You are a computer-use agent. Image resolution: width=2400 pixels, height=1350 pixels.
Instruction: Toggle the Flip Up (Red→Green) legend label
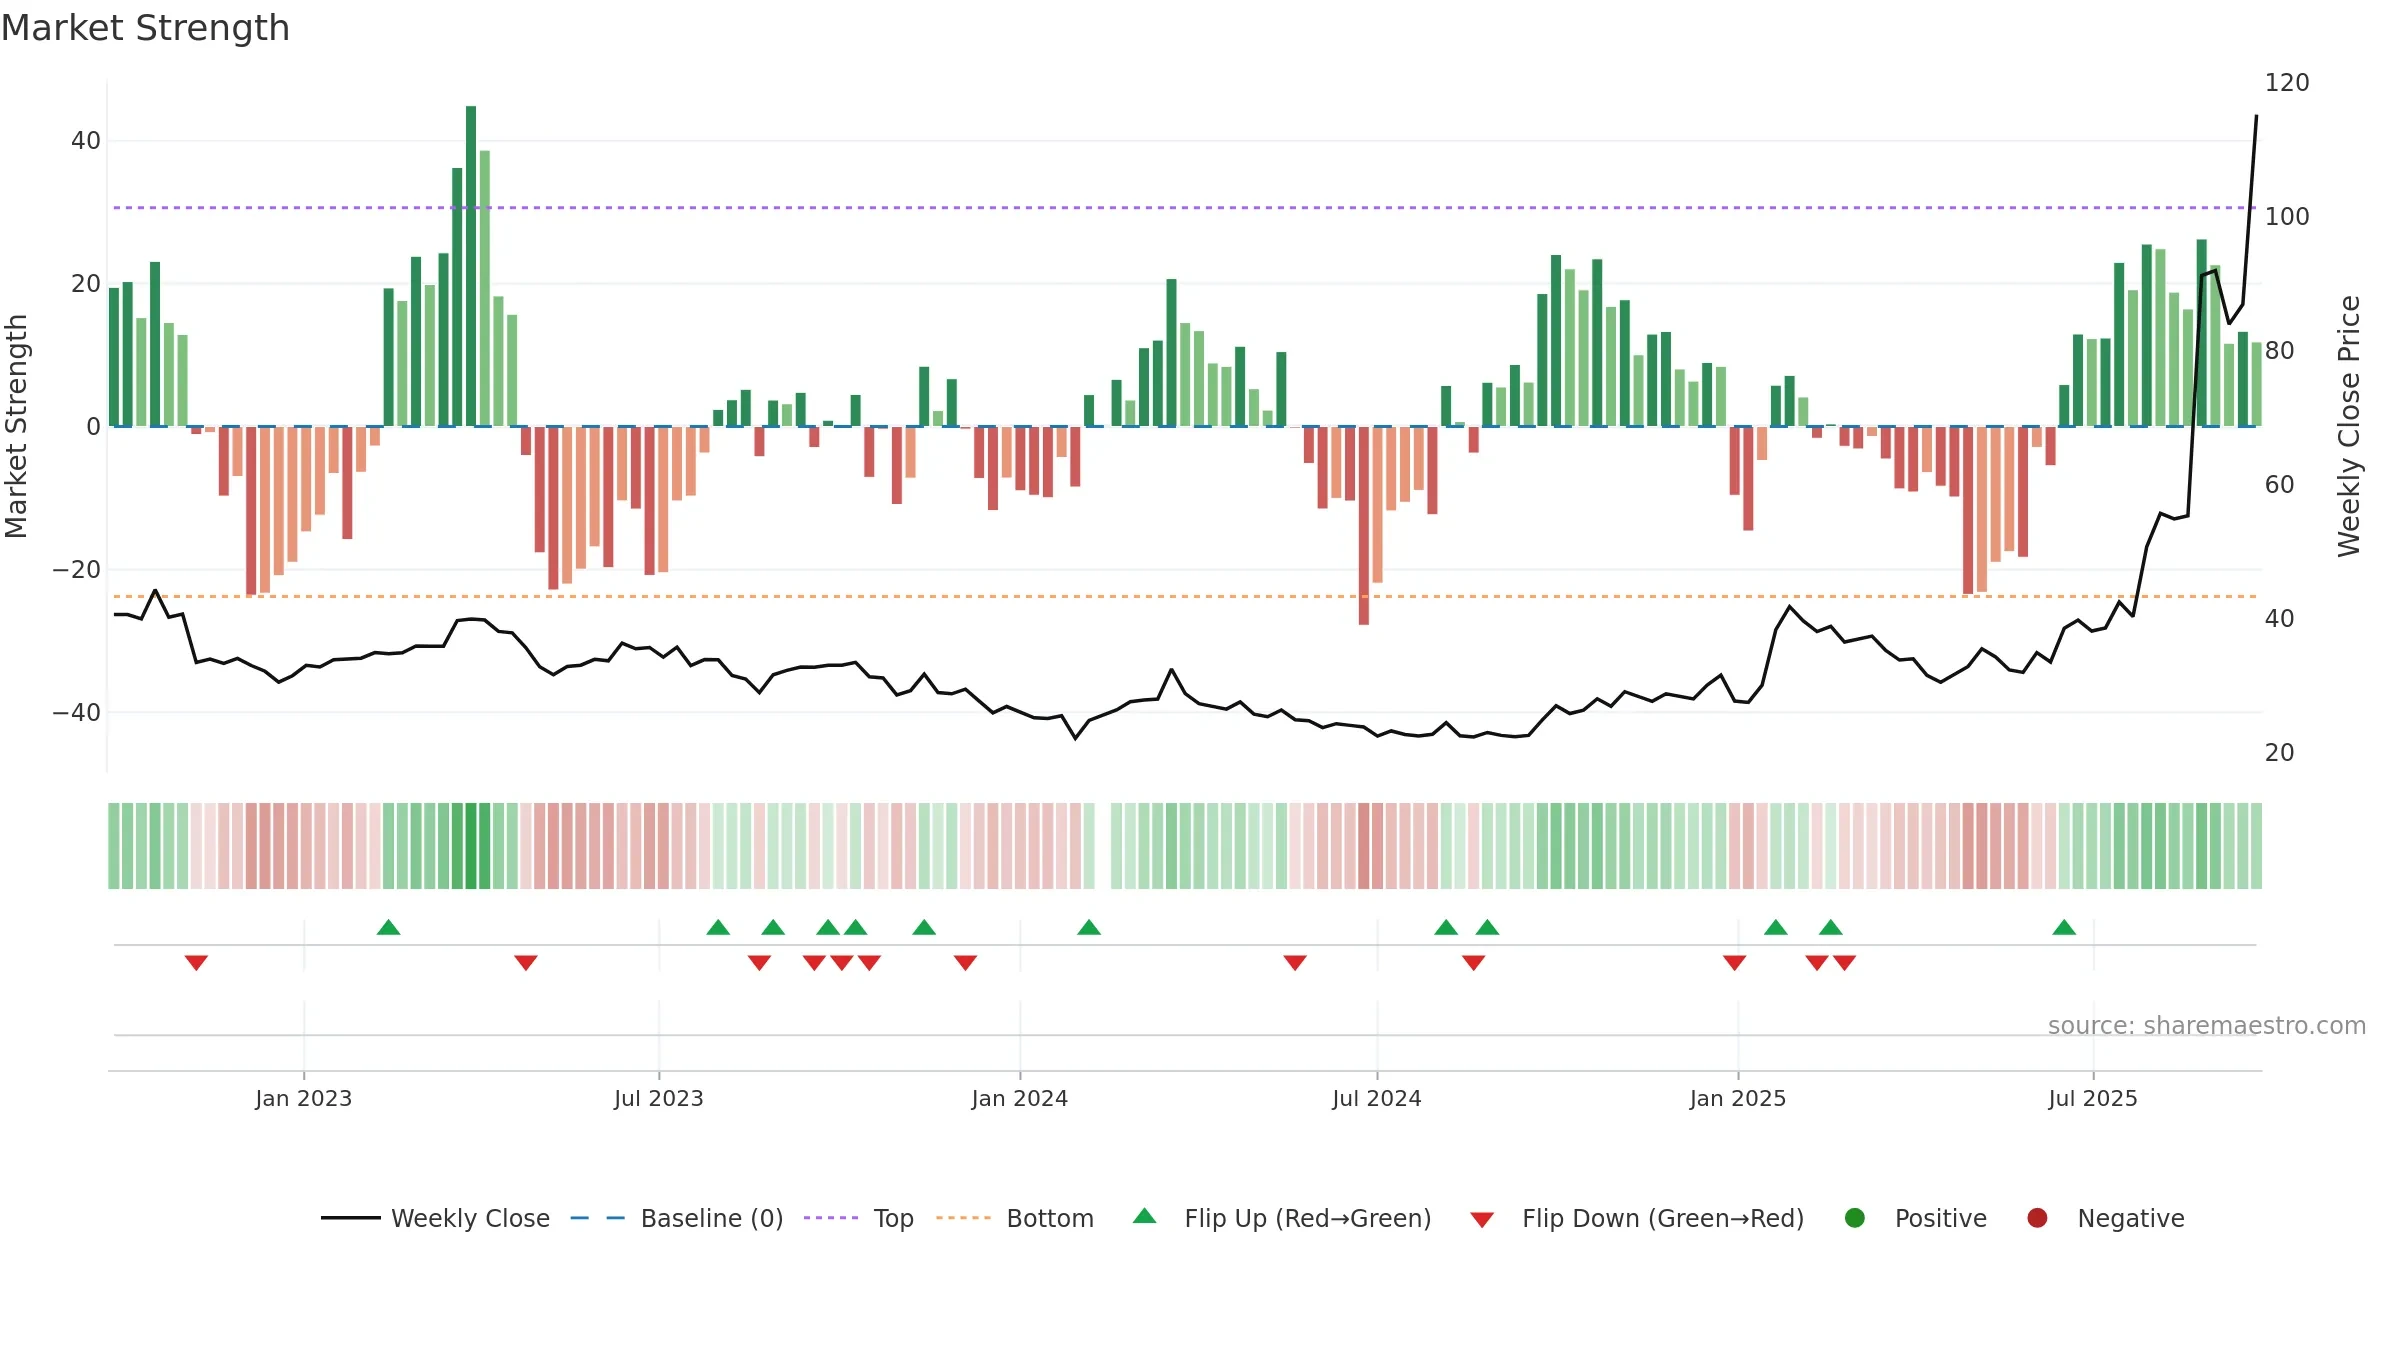(1308, 1218)
